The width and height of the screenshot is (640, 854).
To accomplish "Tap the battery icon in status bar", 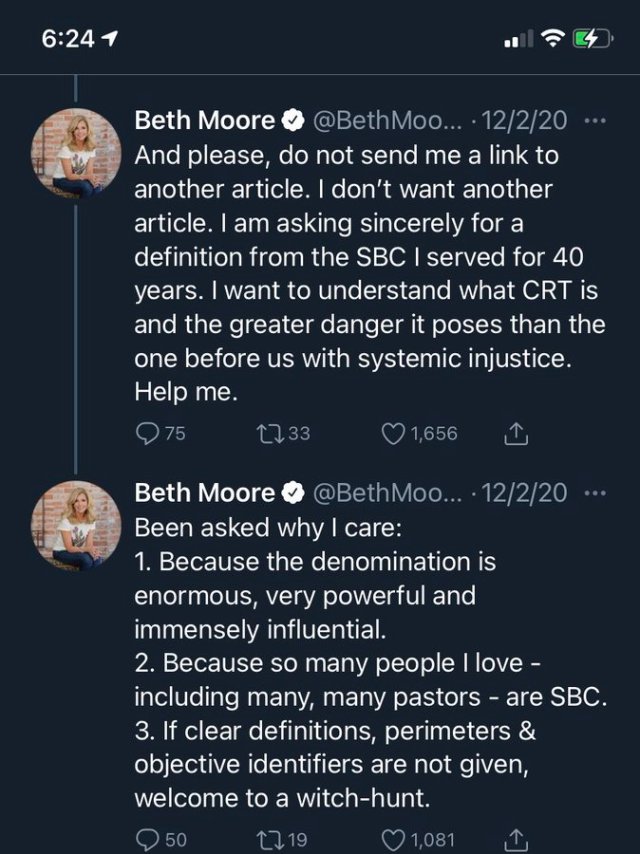I will (590, 39).
